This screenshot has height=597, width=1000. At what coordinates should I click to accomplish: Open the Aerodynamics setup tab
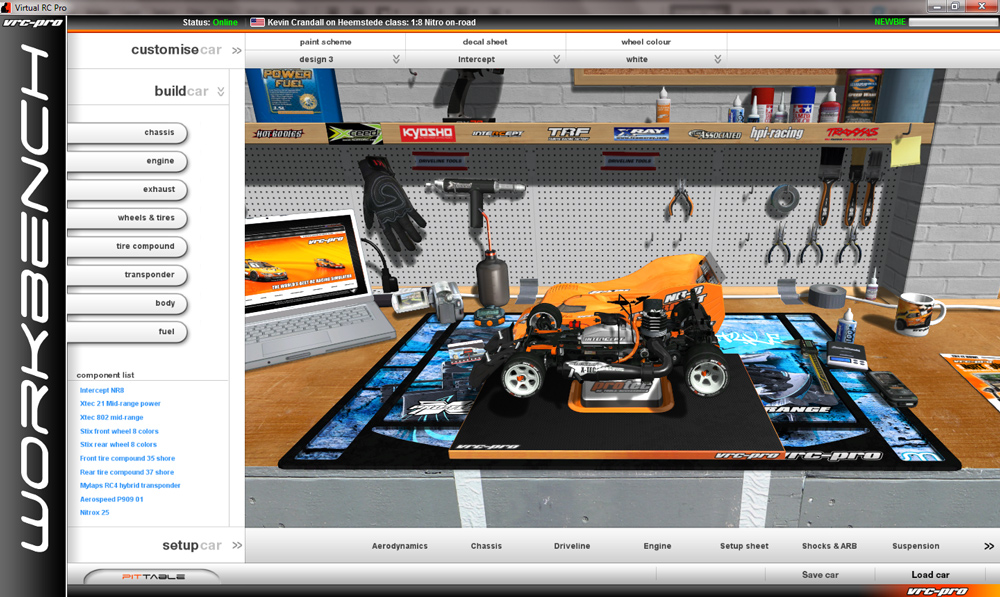pos(400,546)
